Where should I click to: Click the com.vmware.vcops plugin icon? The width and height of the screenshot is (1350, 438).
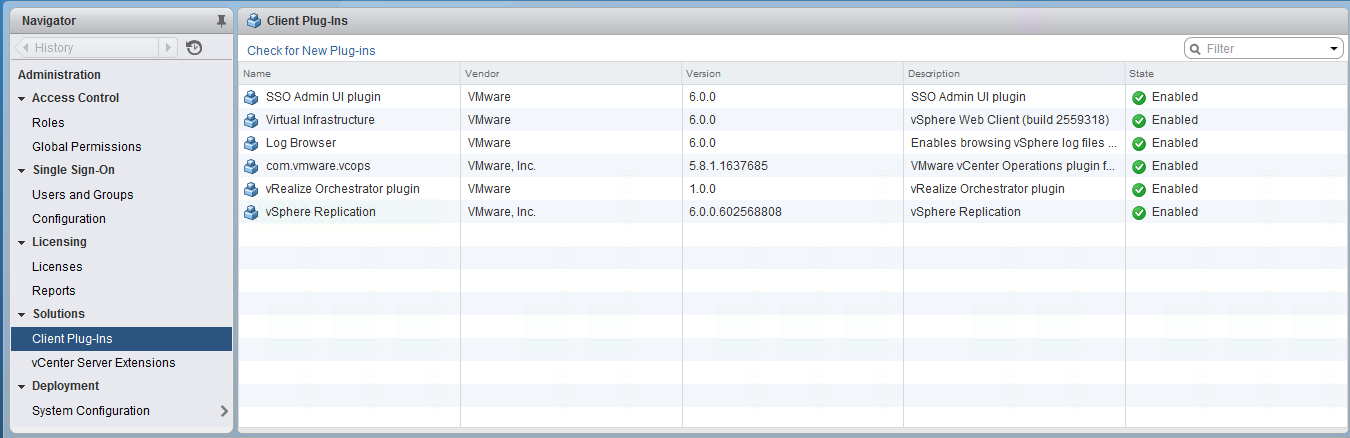251,166
